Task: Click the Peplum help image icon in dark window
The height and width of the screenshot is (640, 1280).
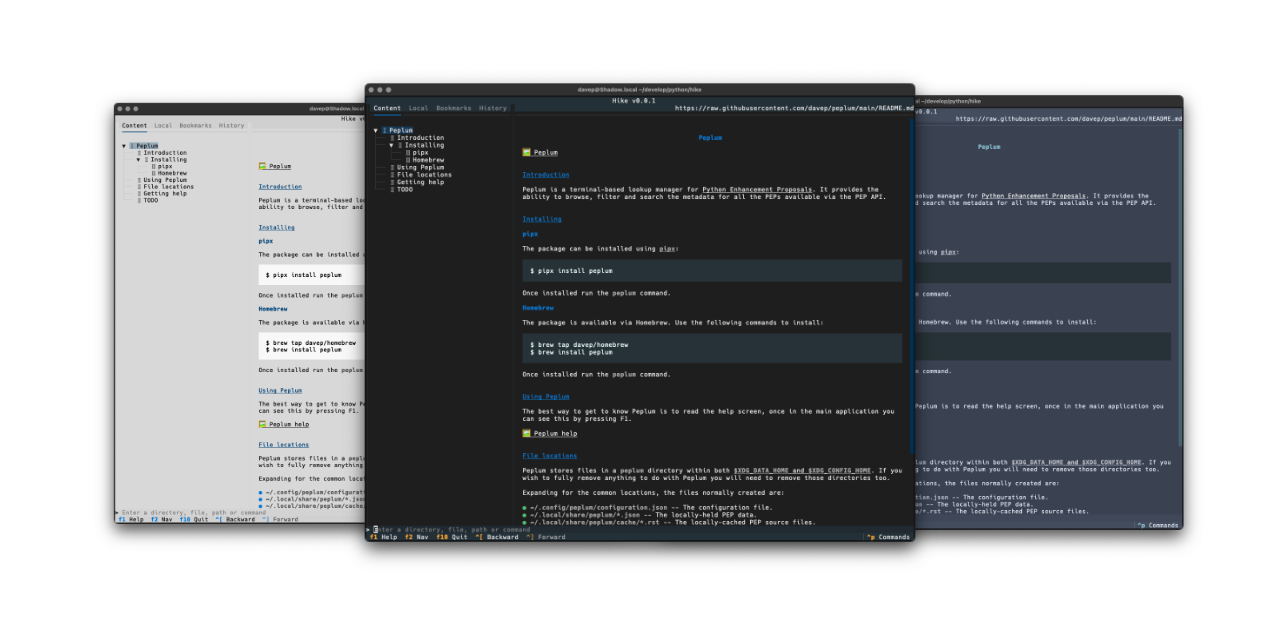Action: [x=527, y=434]
